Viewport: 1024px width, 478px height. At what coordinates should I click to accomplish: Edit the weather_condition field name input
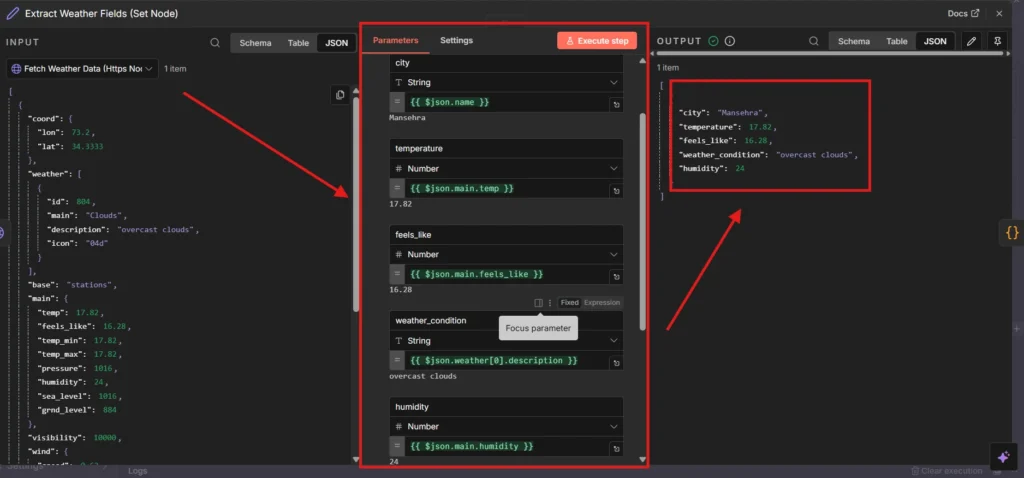506,321
